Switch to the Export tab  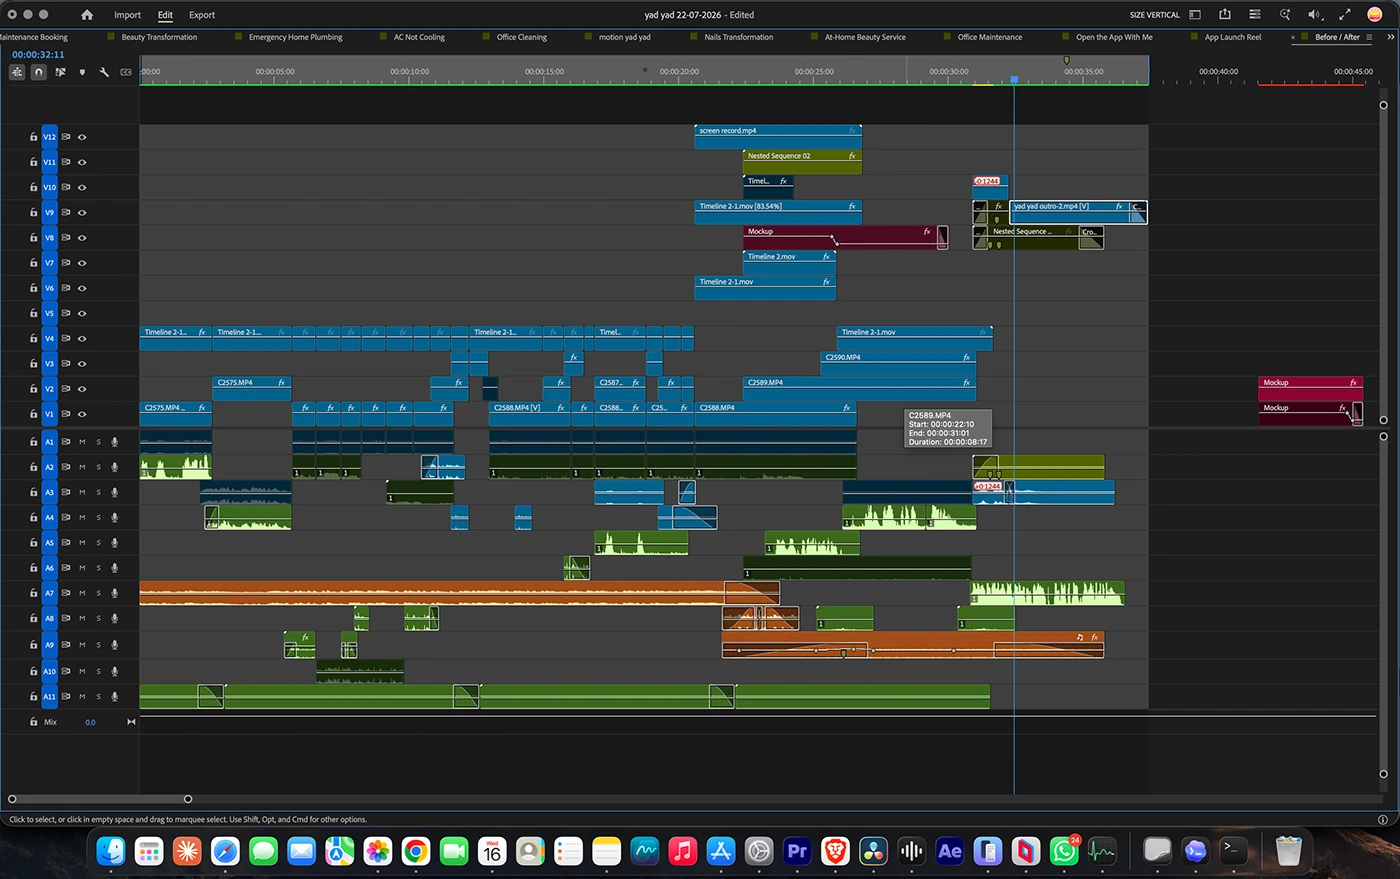point(202,15)
